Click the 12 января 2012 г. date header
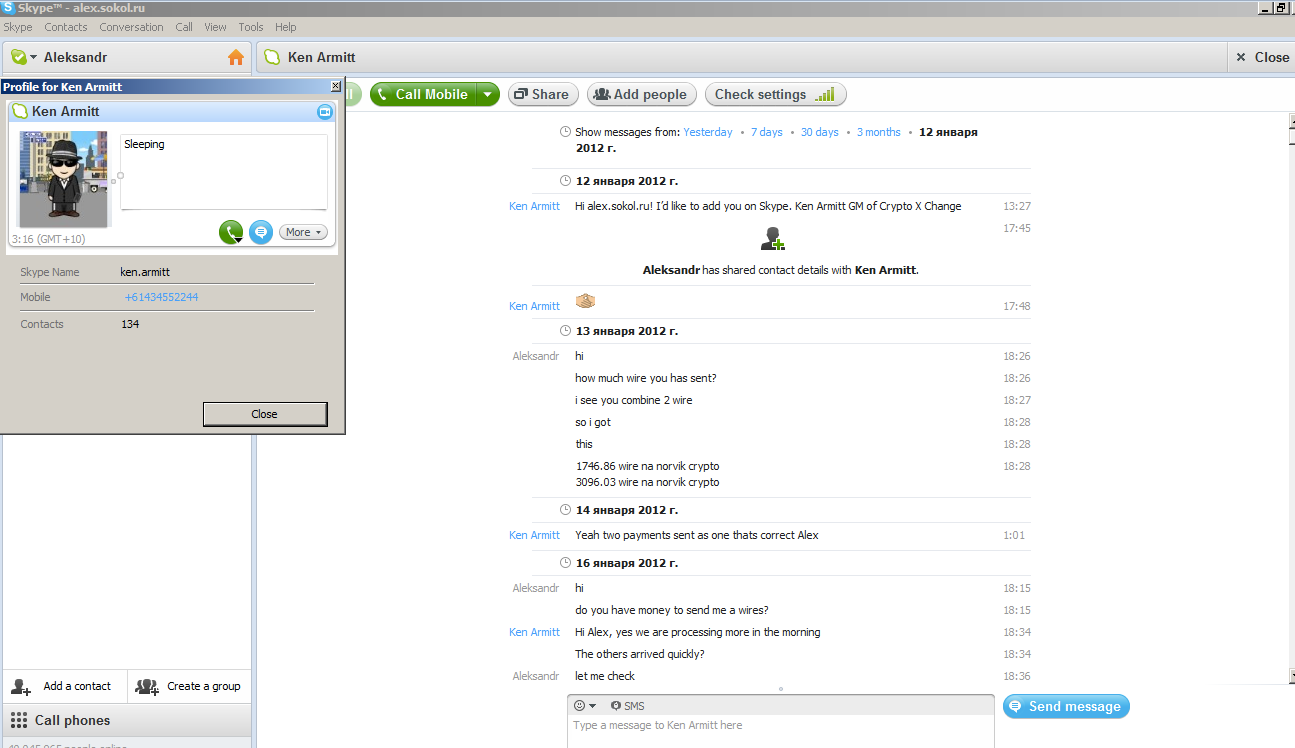1295x748 pixels. [627, 181]
